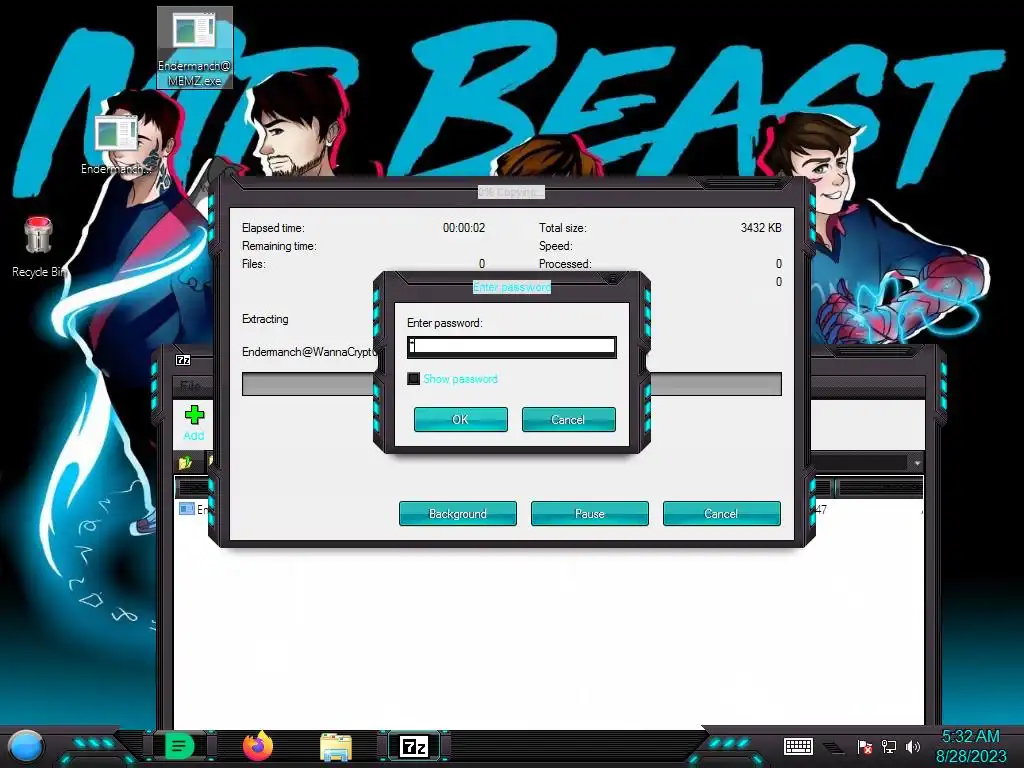Switch to 7-Zip taskbar button
Screen dimensions: 1024x768
(414, 746)
